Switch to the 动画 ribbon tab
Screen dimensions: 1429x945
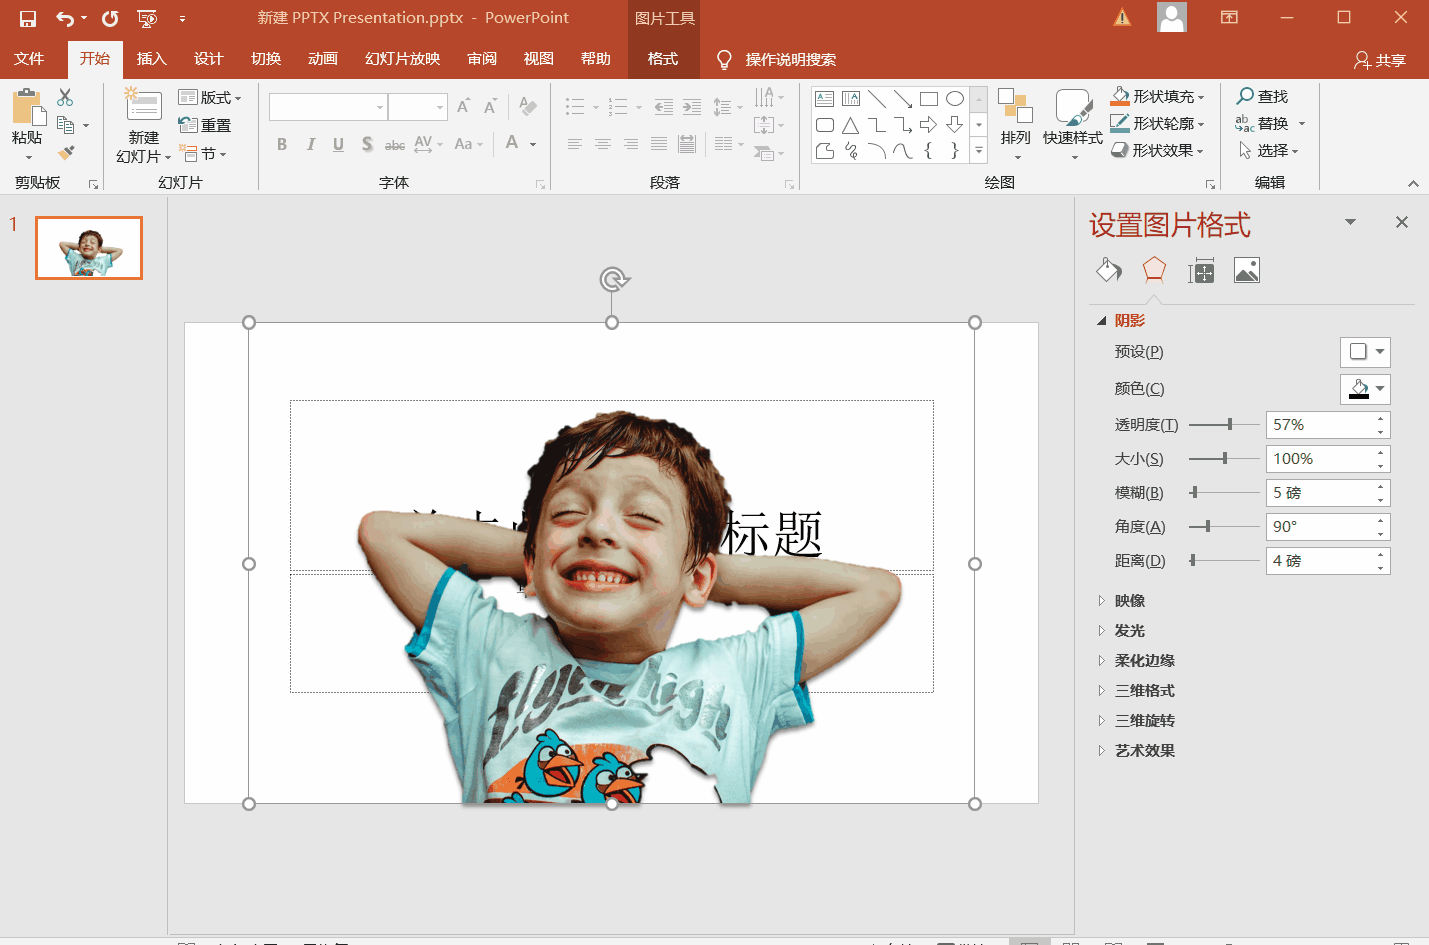(x=322, y=59)
